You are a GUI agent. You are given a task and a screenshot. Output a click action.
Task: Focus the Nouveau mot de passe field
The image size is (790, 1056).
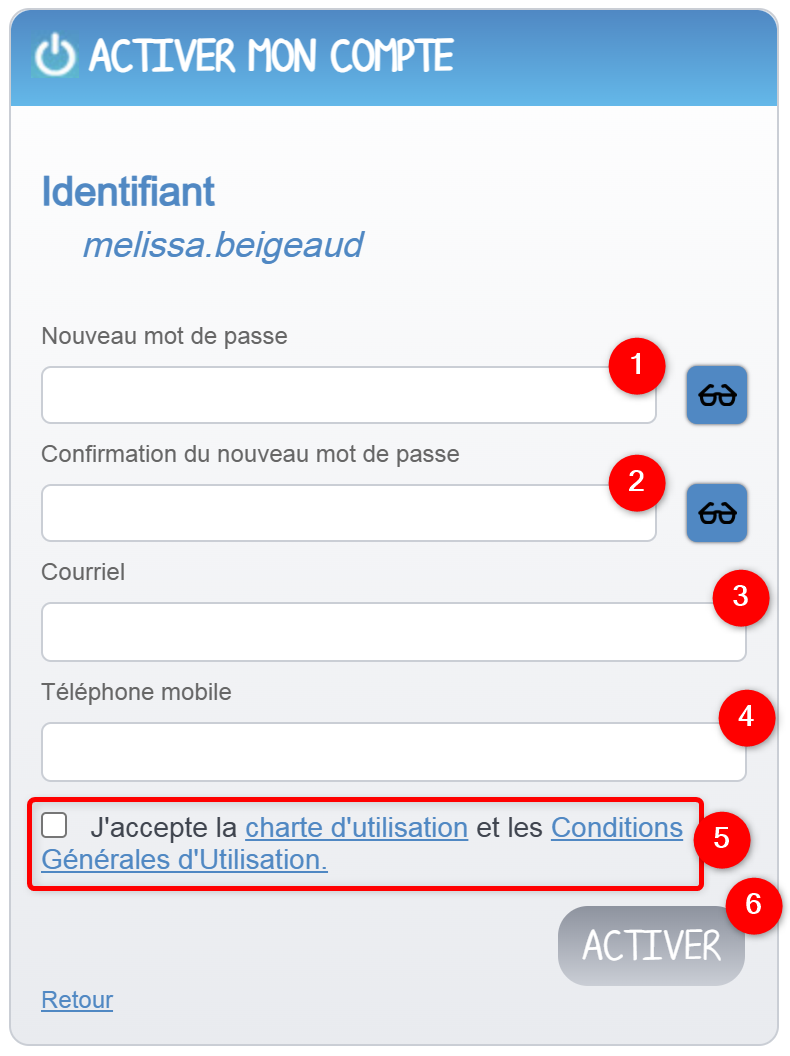(x=348, y=395)
